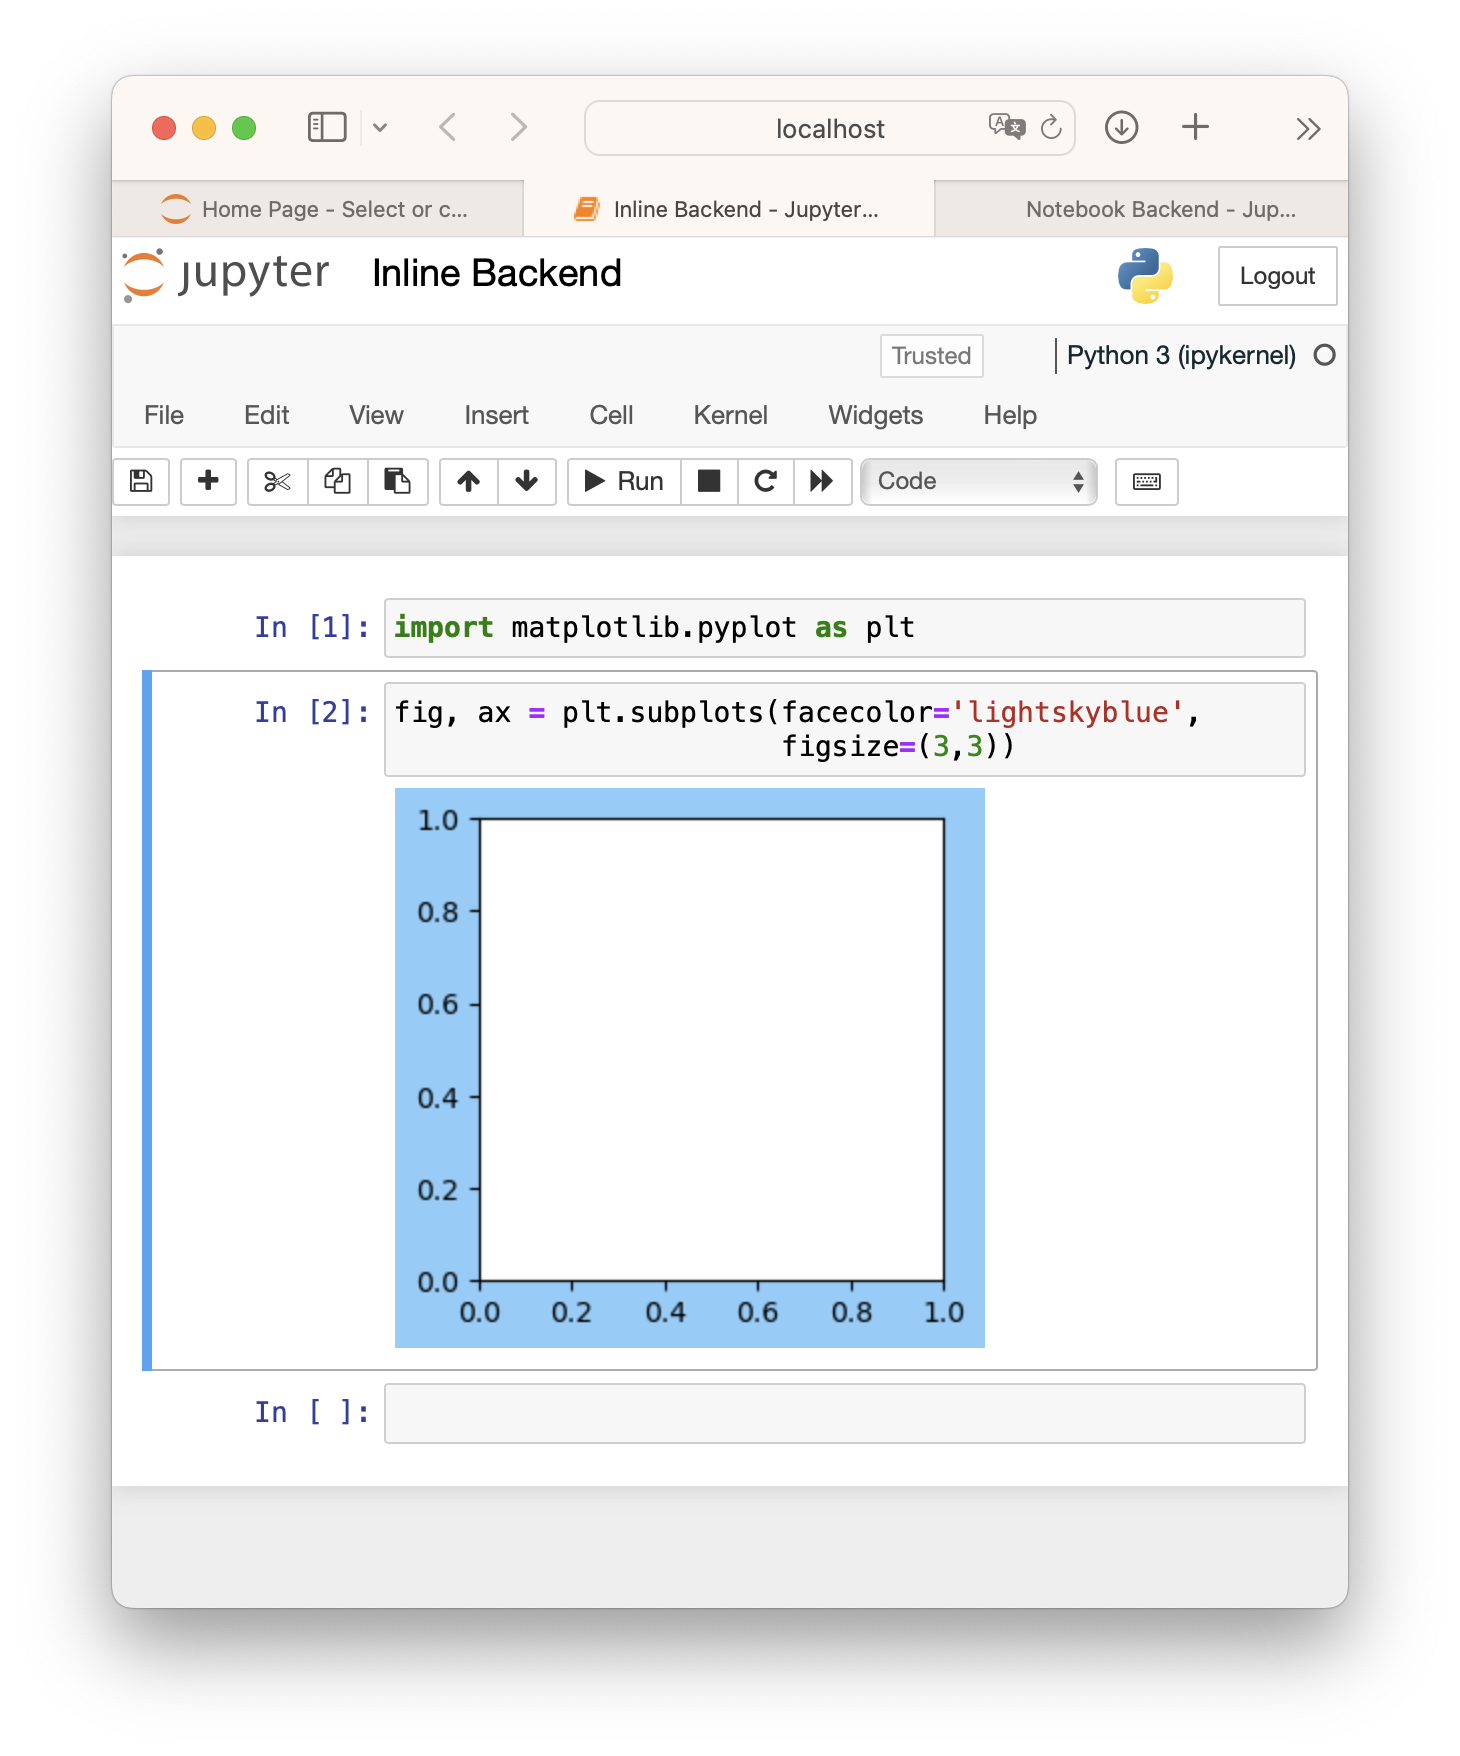Screen dimensions: 1460x1756
Task: Click the Logout button
Action: click(x=1276, y=276)
